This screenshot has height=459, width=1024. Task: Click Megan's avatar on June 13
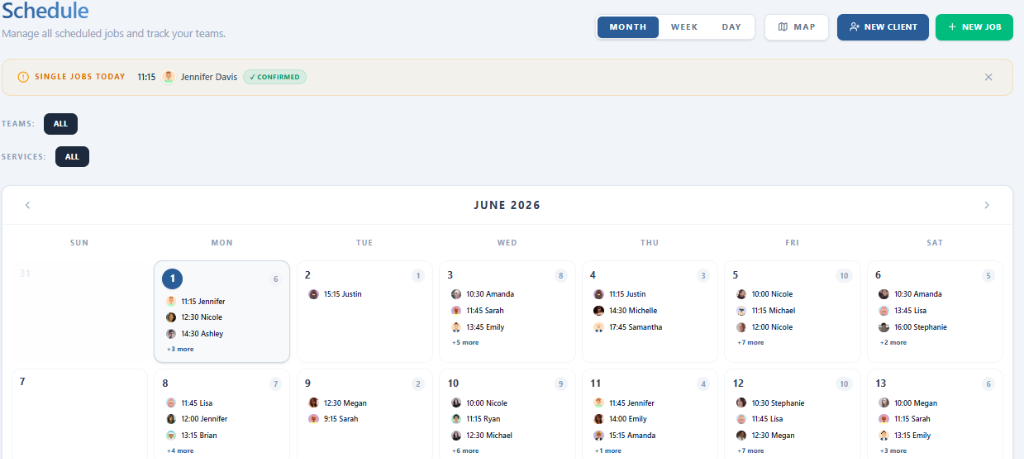pyautogui.click(x=884, y=403)
